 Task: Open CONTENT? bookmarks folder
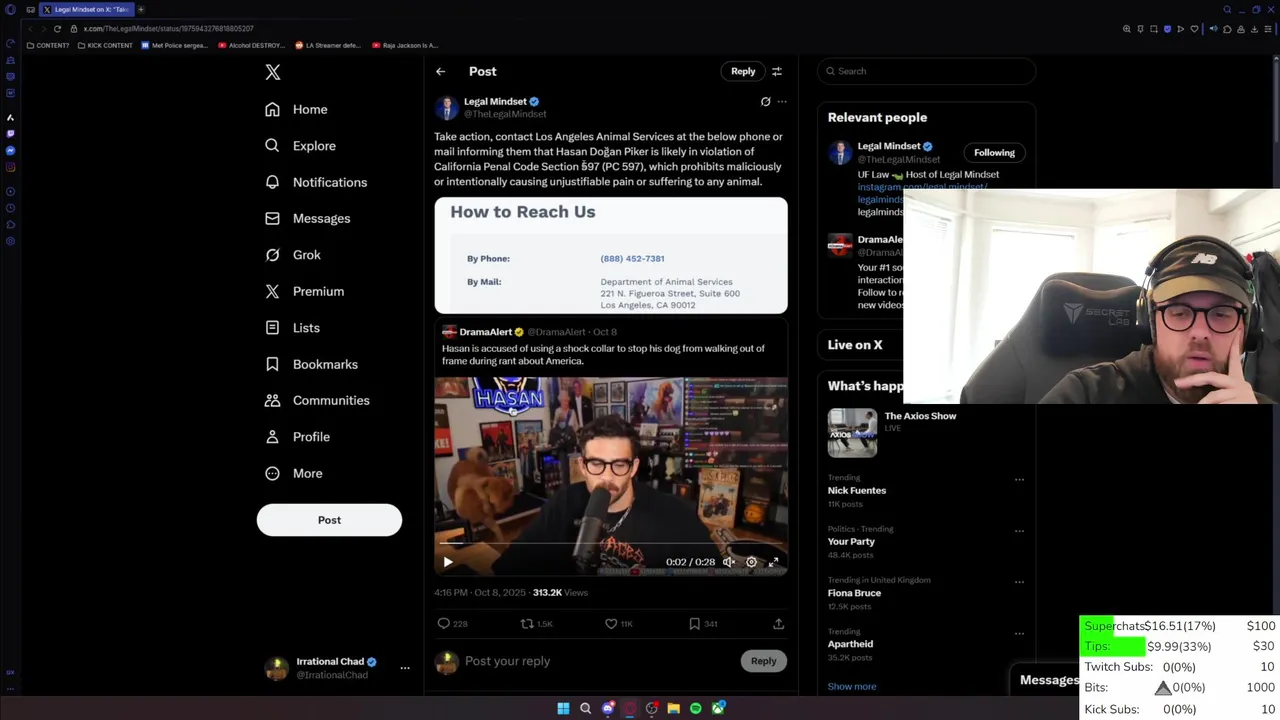coord(48,45)
